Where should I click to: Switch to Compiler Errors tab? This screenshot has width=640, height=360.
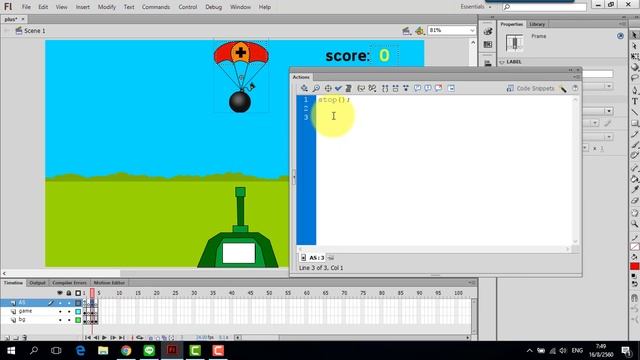[x=69, y=283]
